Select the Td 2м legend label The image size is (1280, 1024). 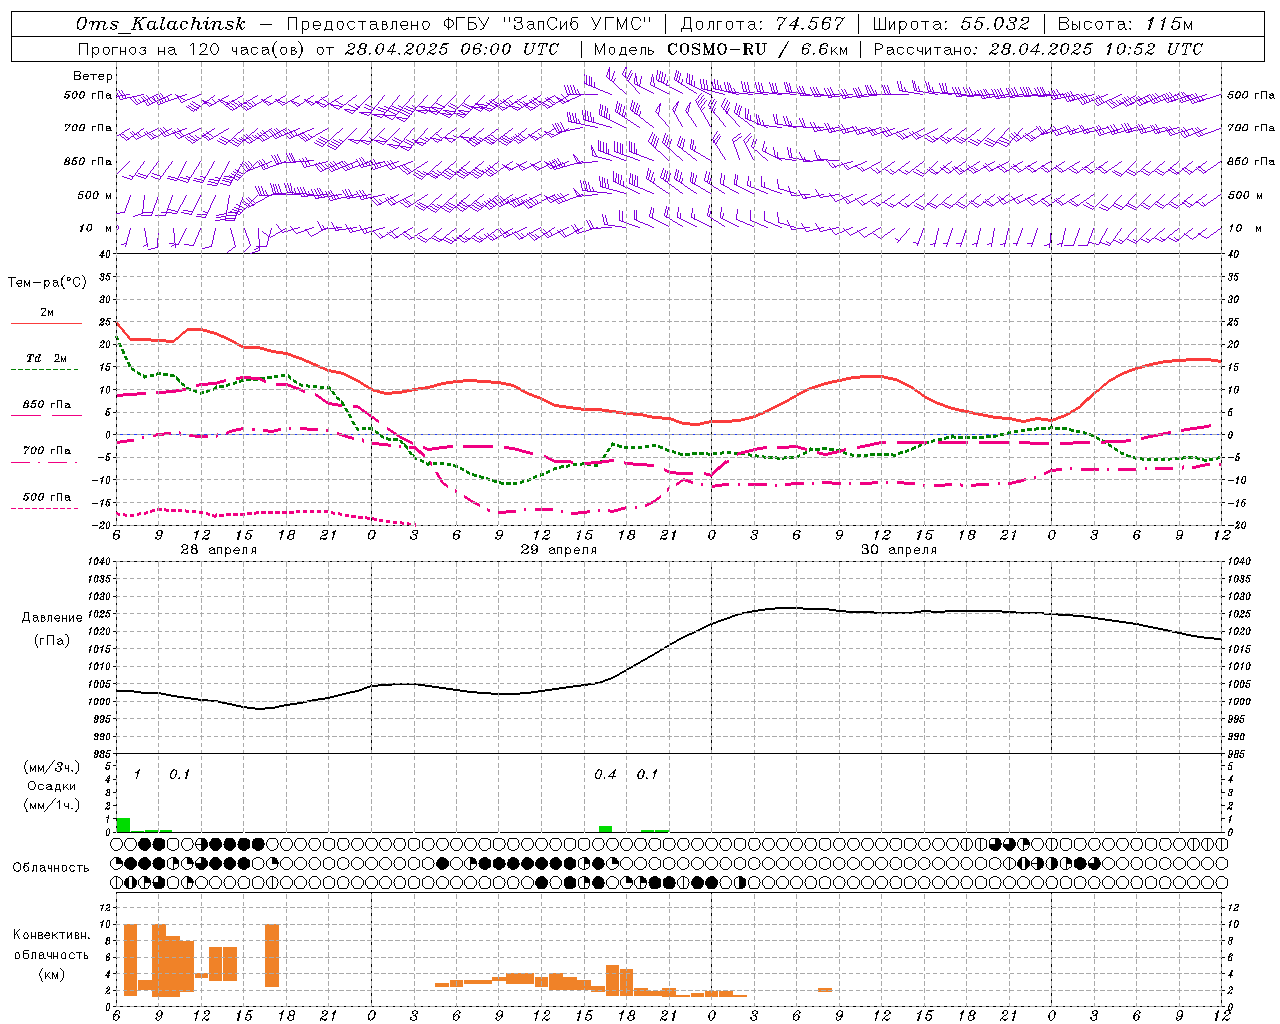coord(47,358)
